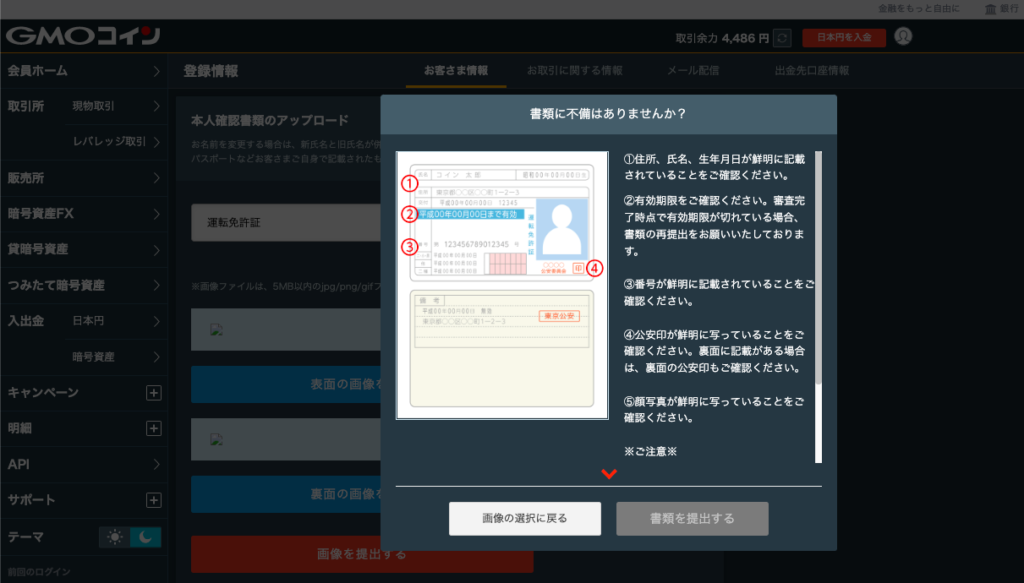Expand the 明細 plus icon

[153, 428]
